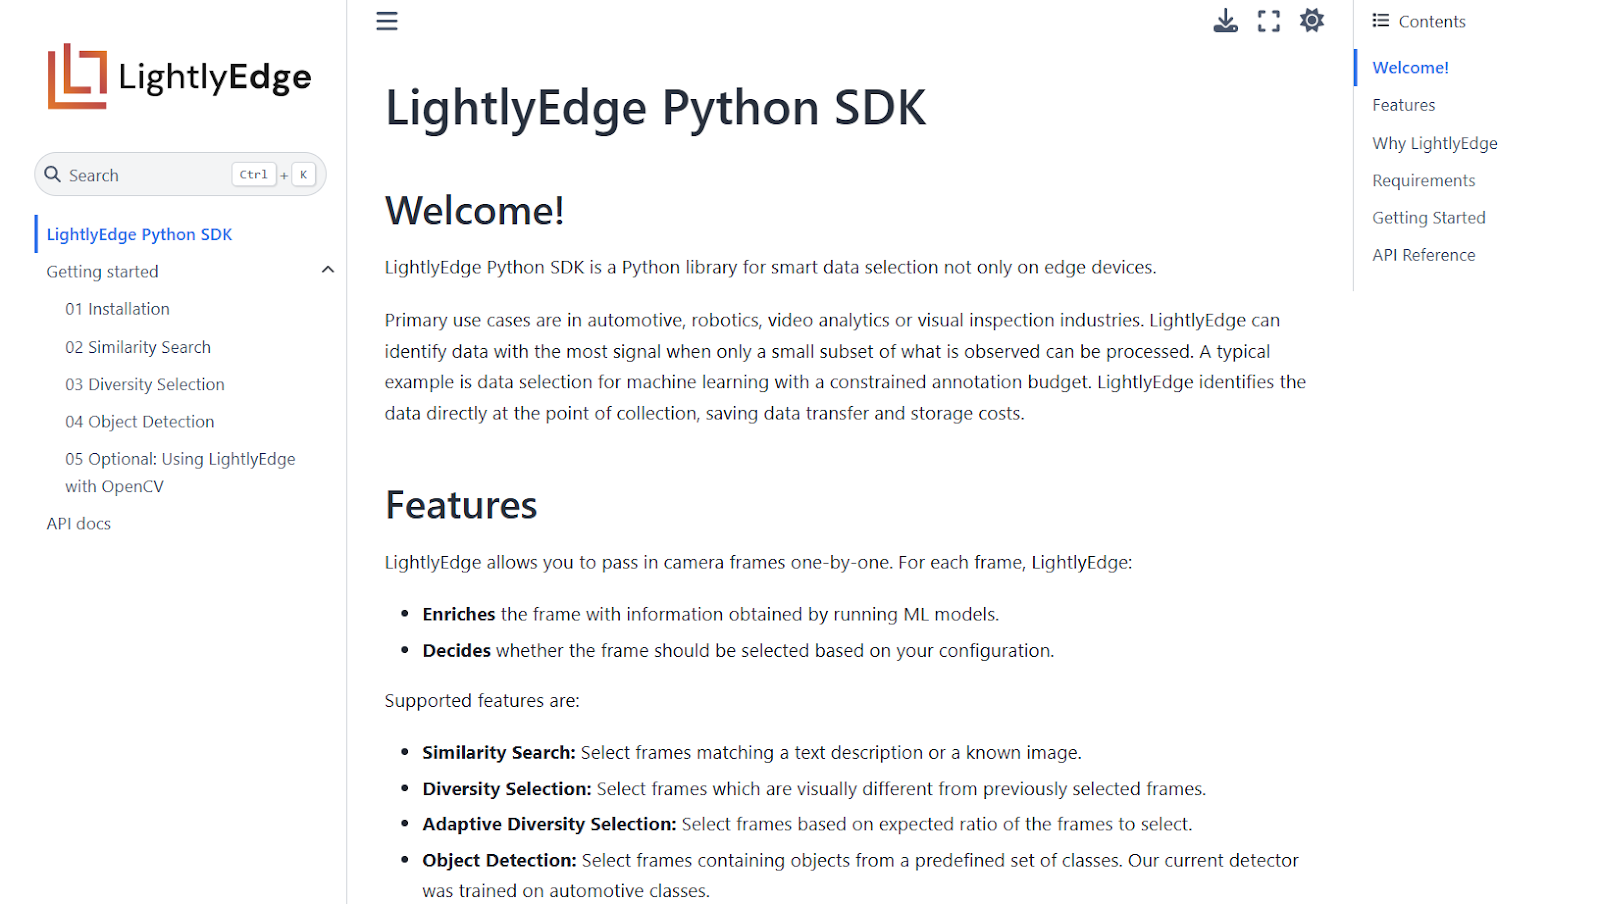Viewport: 1600px width, 904px height.
Task: Click the Contents panel header label
Action: 1431,21
